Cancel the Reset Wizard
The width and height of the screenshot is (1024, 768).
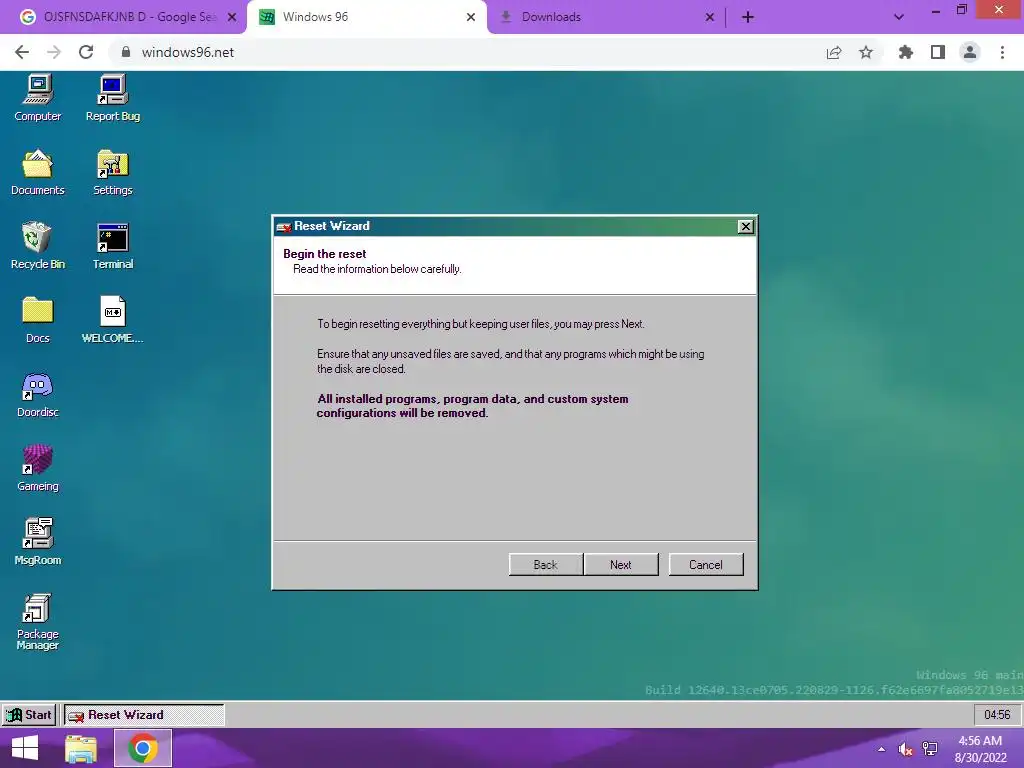[705, 565]
